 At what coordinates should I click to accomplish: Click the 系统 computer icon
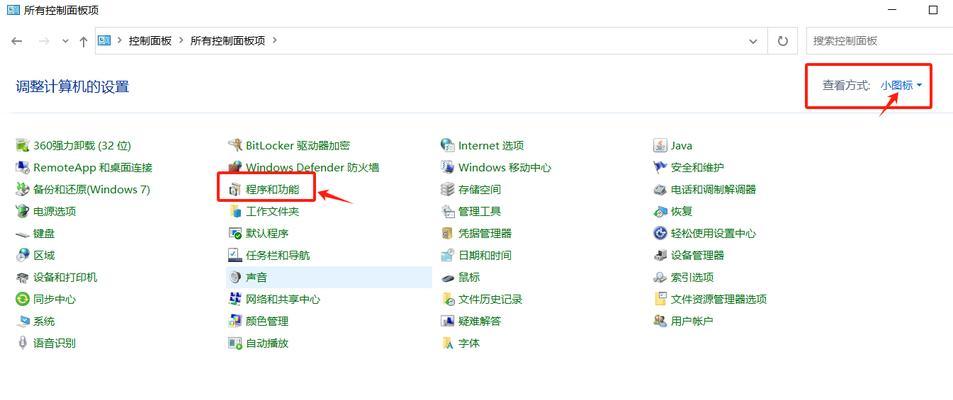point(22,321)
